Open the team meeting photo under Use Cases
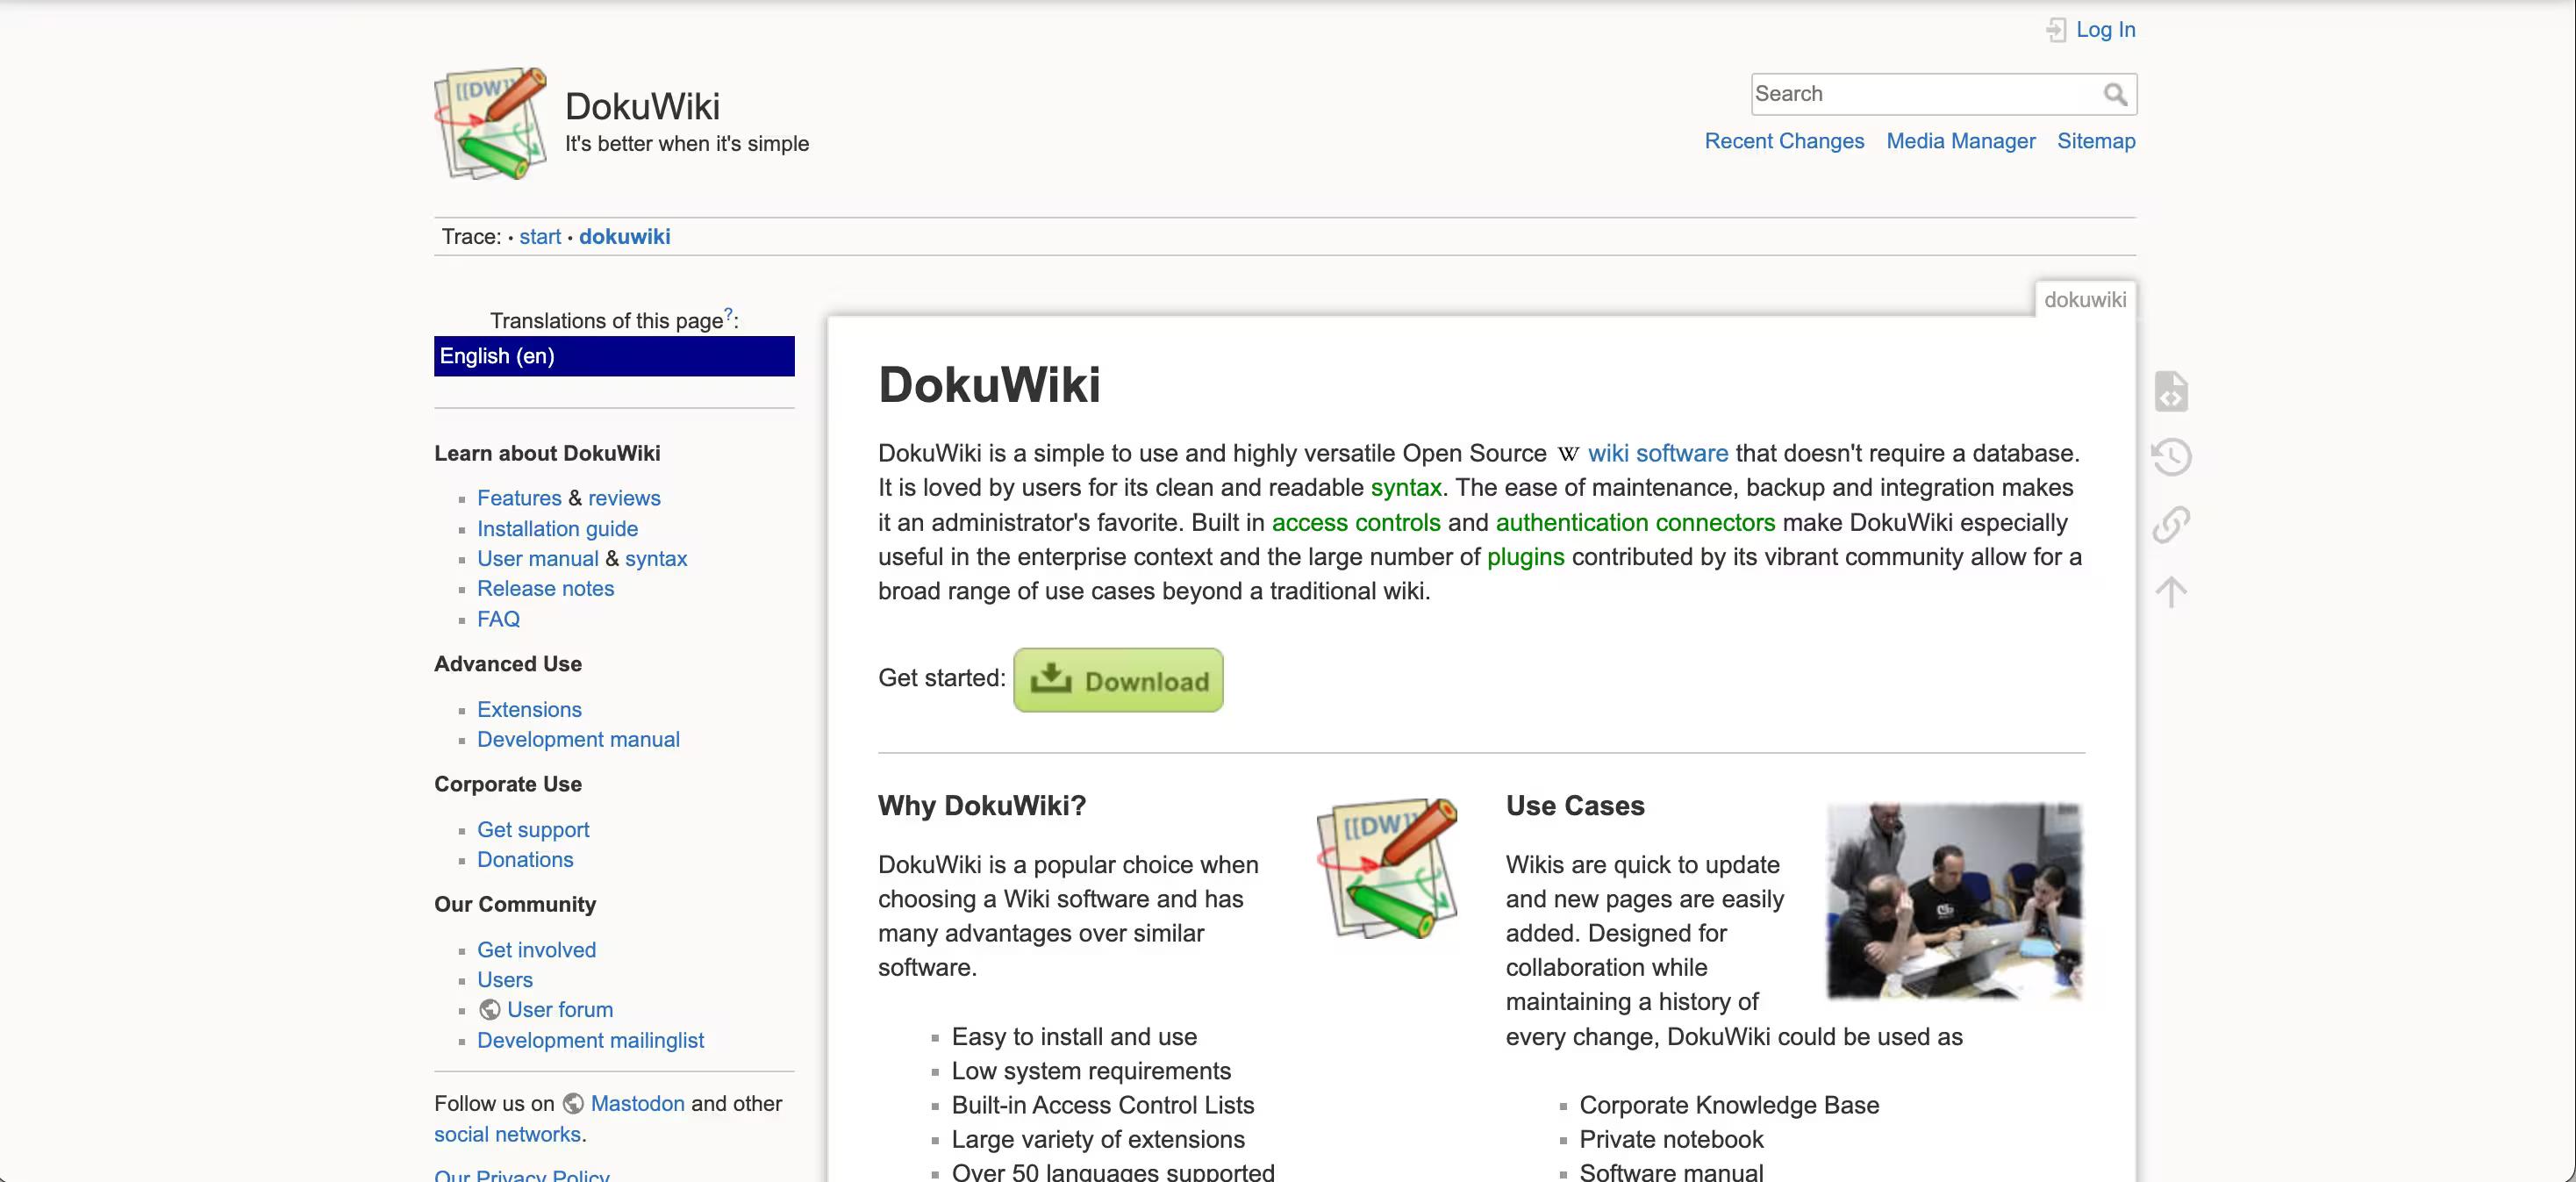The height and width of the screenshot is (1182, 2576). (x=1955, y=901)
